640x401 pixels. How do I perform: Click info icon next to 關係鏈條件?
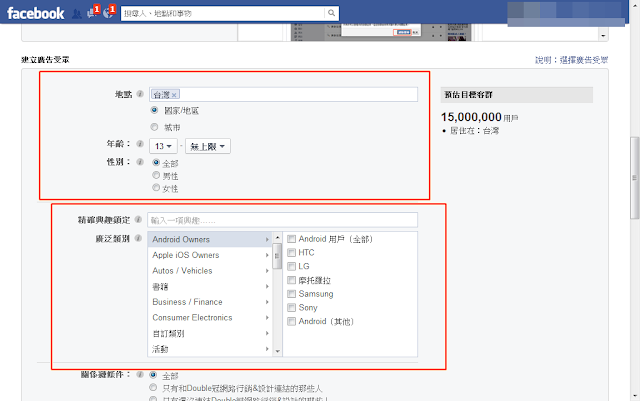(x=140, y=374)
